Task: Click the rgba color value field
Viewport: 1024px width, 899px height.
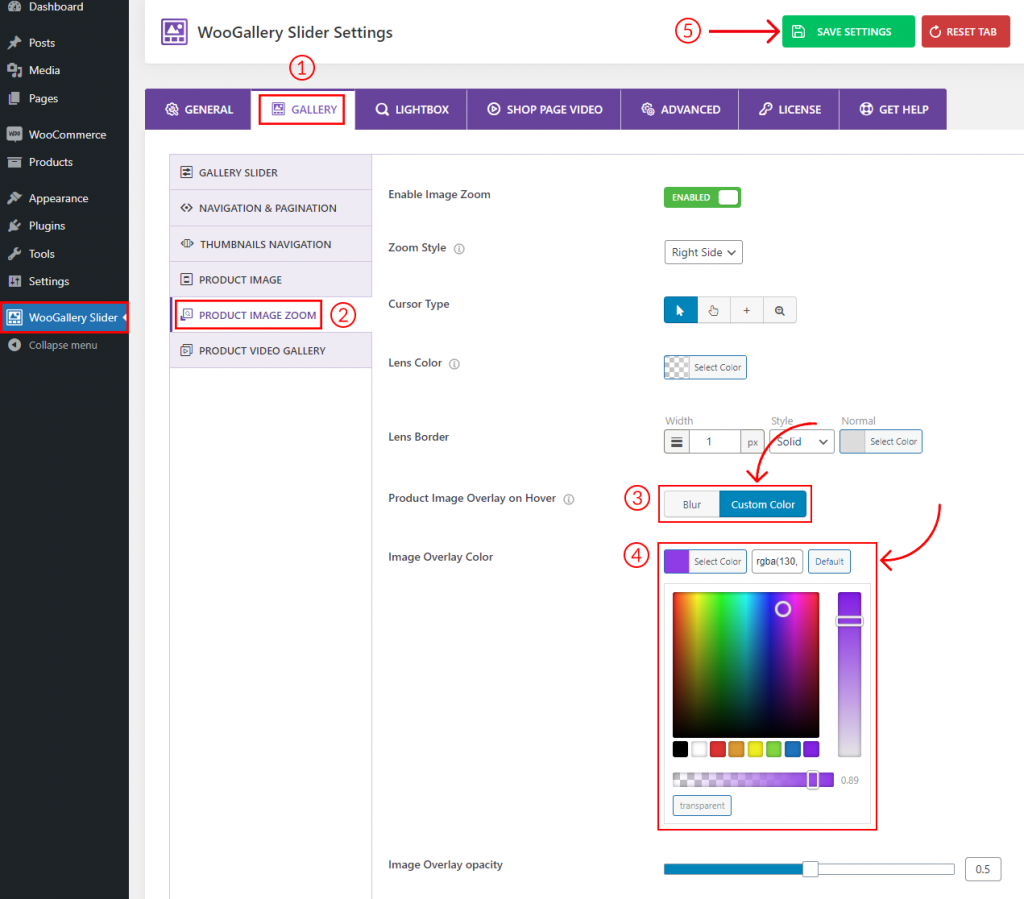Action: pos(777,561)
